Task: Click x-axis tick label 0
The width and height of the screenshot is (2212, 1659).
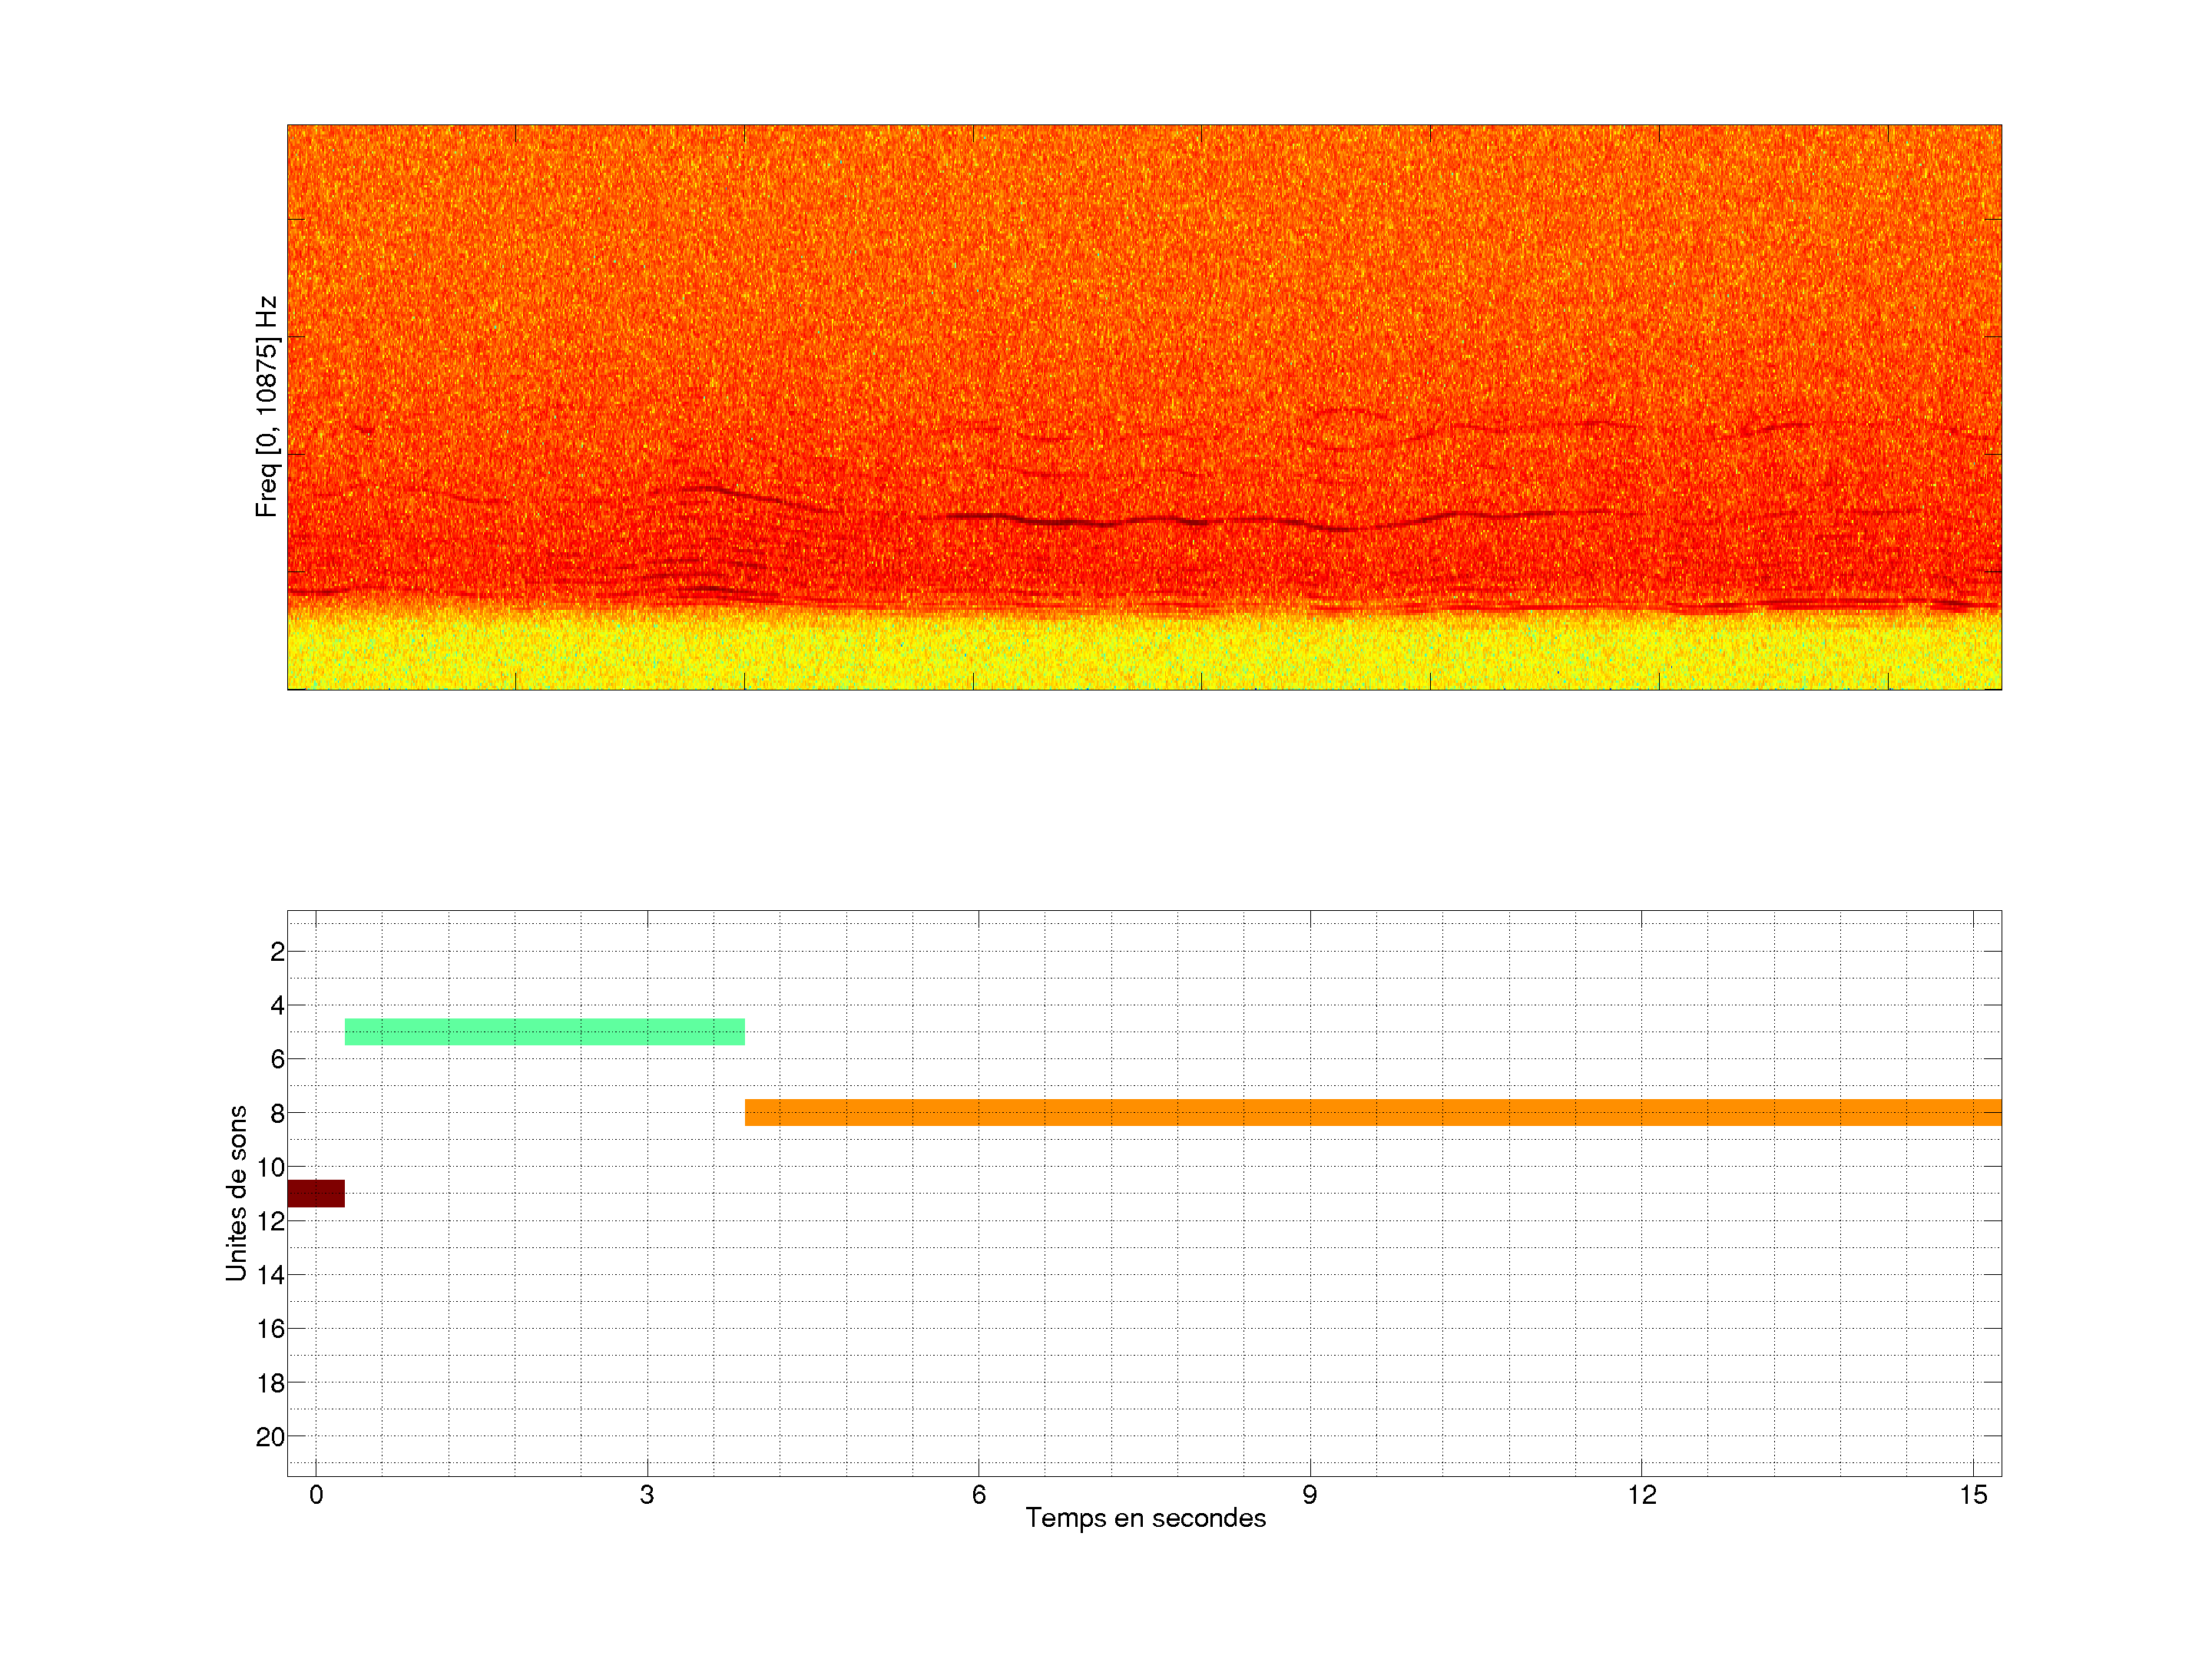Action: point(316,1495)
